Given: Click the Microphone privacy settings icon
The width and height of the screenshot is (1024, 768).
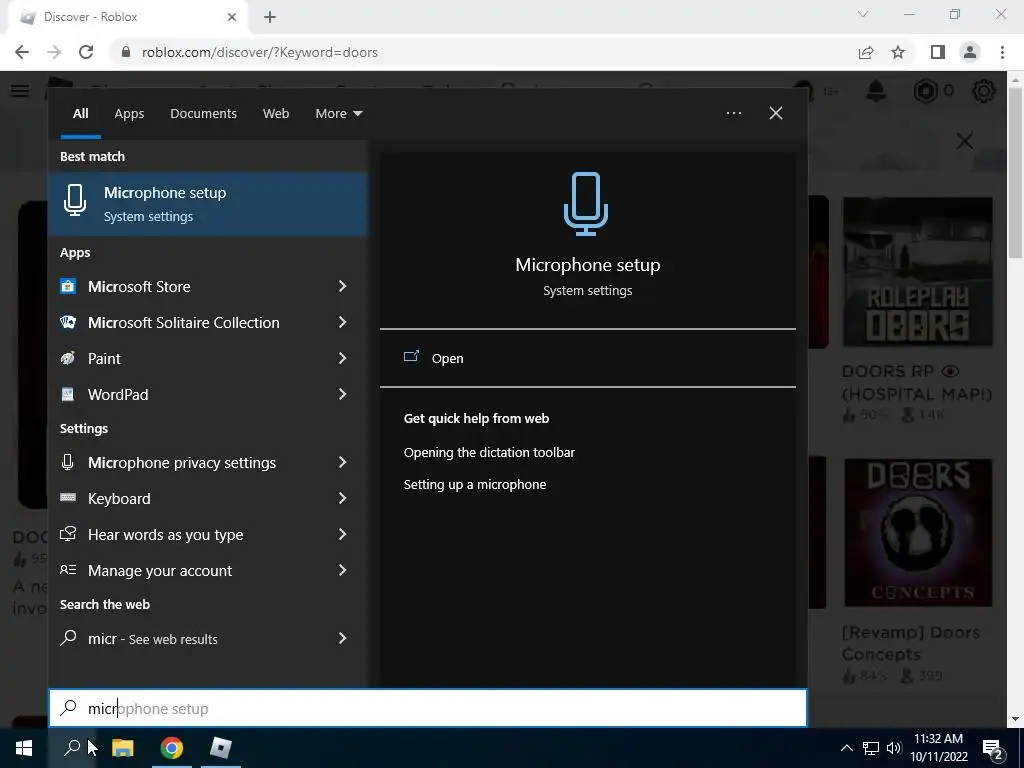Looking at the screenshot, I should pos(68,462).
